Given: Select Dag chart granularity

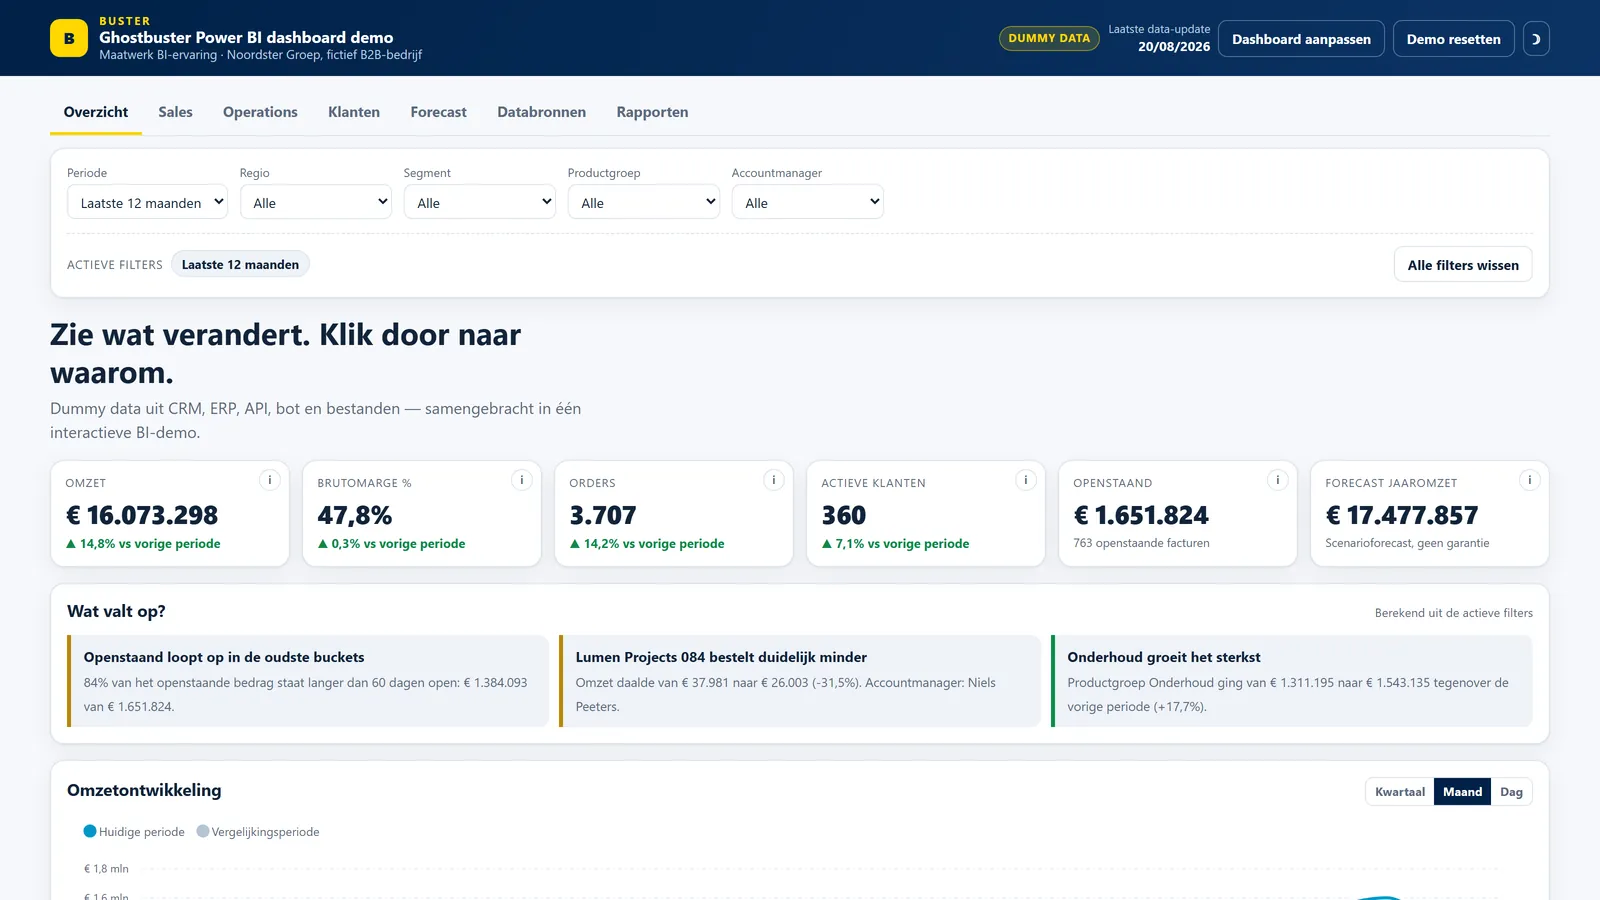Looking at the screenshot, I should 1511,792.
